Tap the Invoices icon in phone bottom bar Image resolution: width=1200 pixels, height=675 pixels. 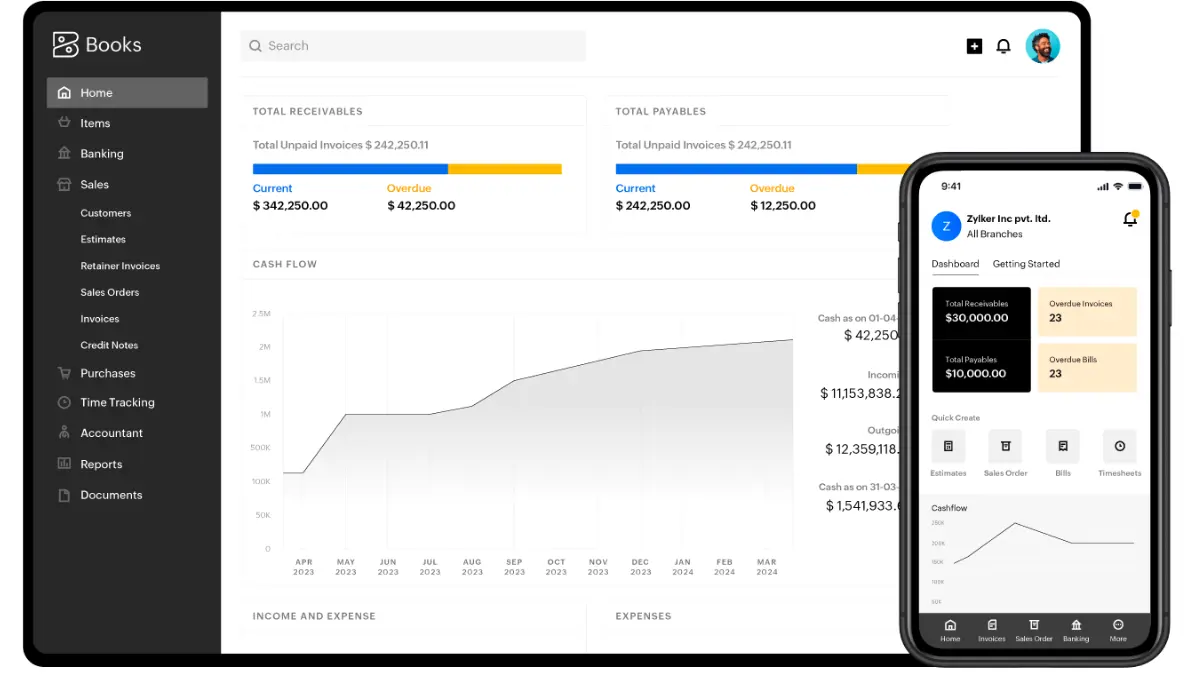pos(991,629)
